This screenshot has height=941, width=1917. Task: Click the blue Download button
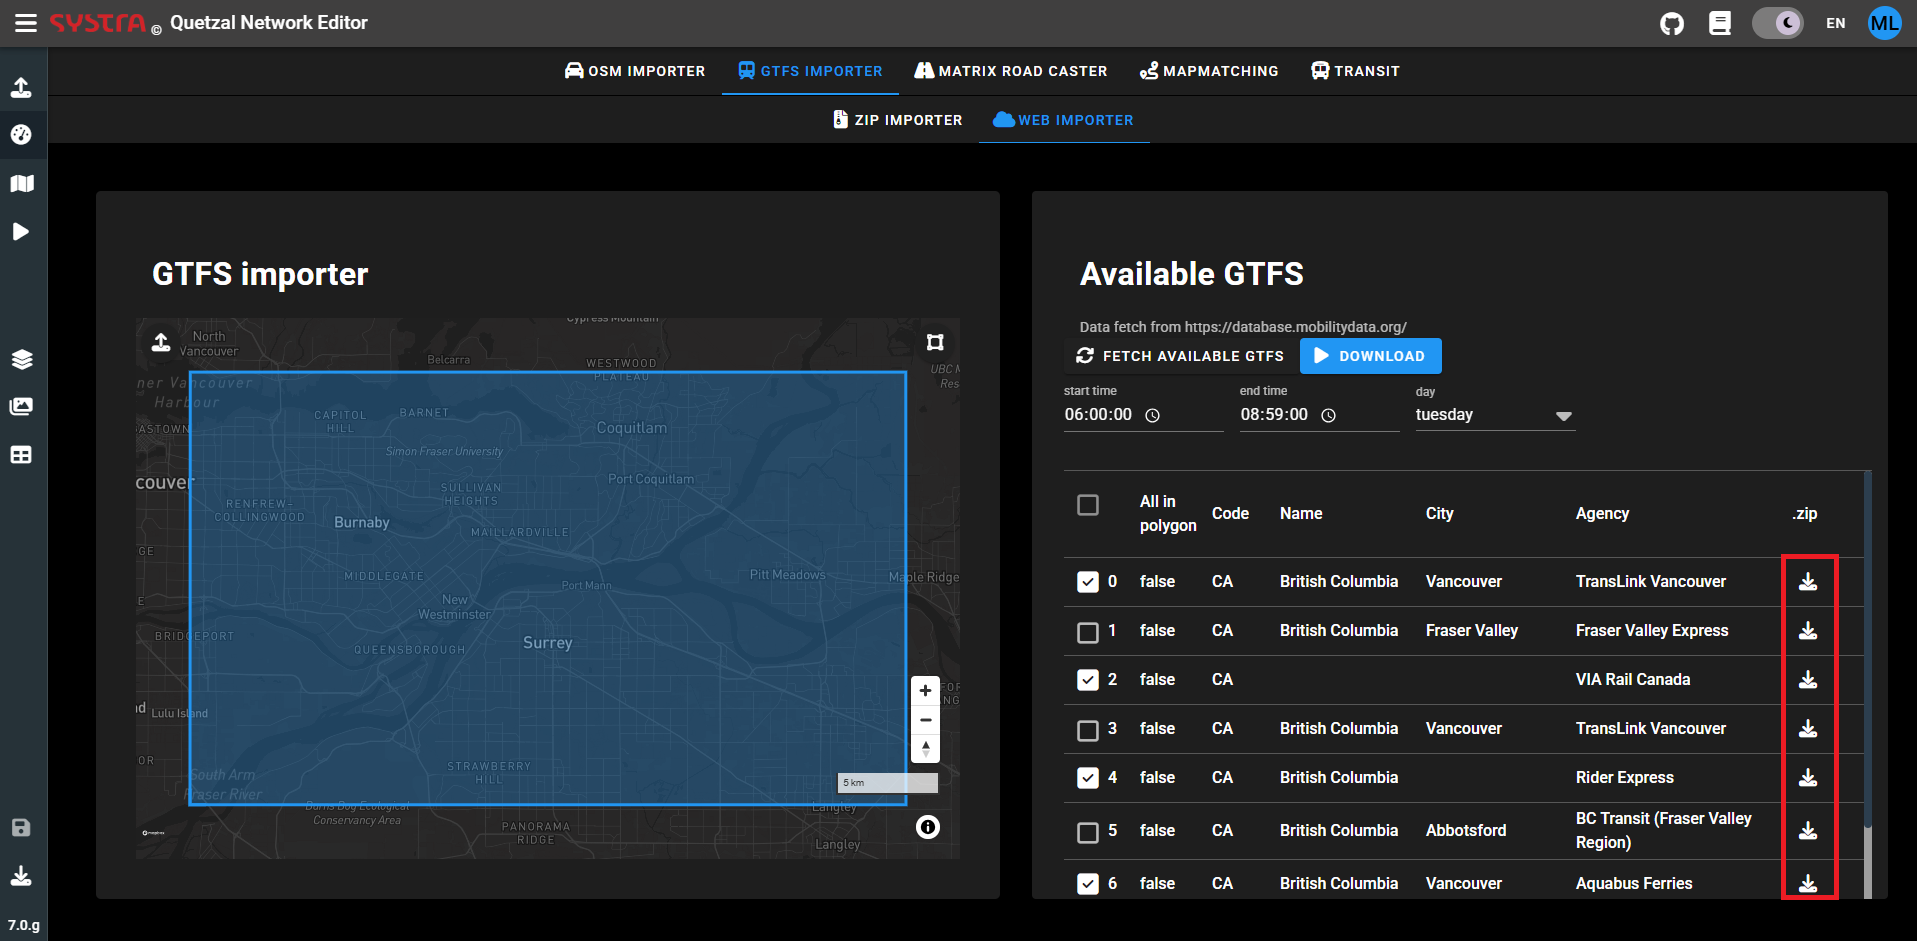click(x=1370, y=356)
